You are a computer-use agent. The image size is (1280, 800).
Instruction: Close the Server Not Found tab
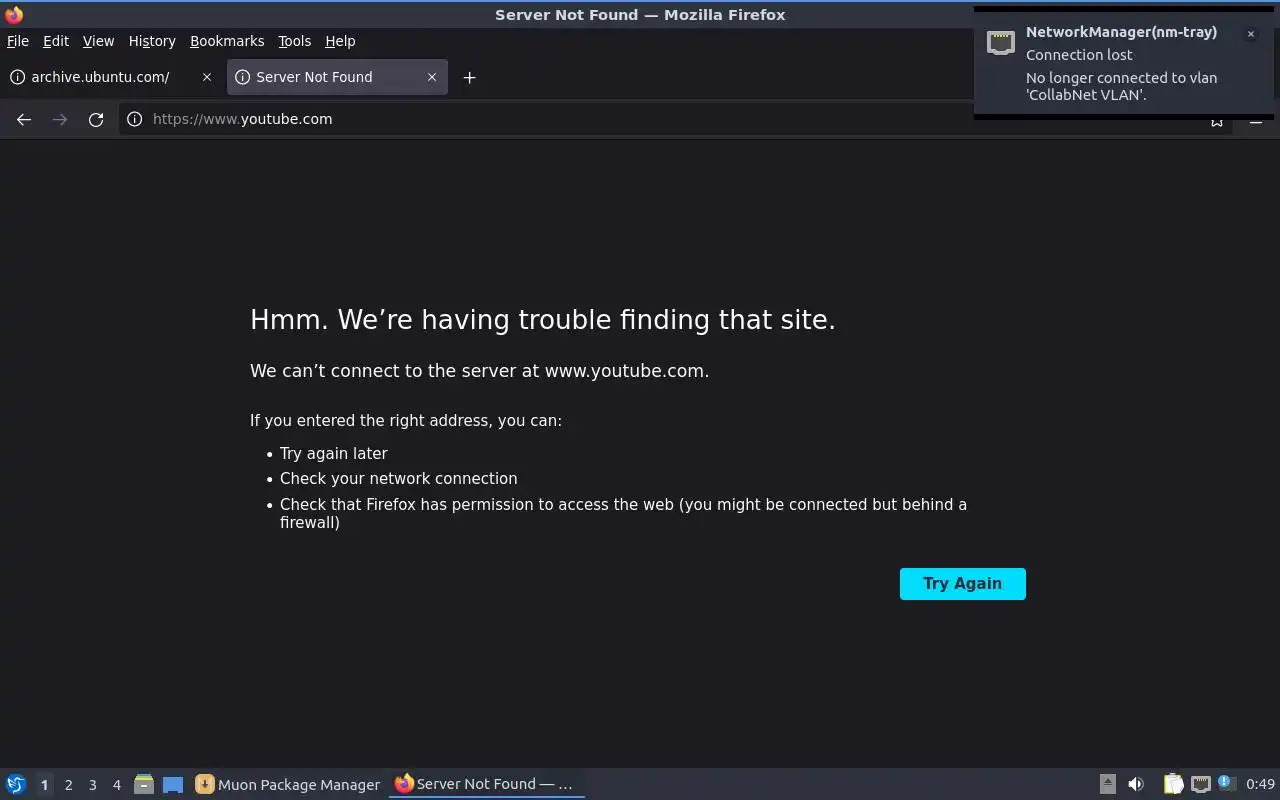[432, 77]
